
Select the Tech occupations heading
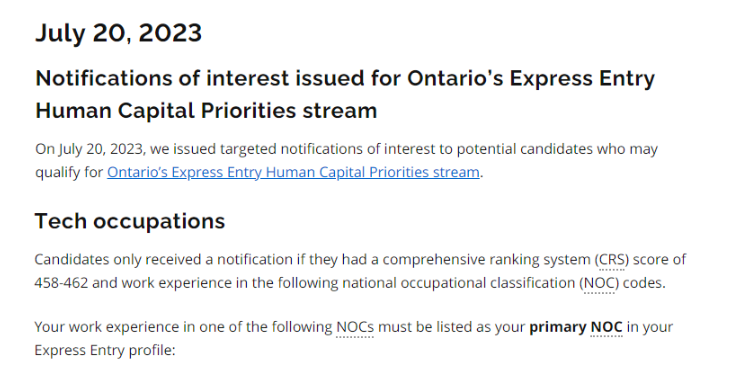pyautogui.click(x=130, y=221)
